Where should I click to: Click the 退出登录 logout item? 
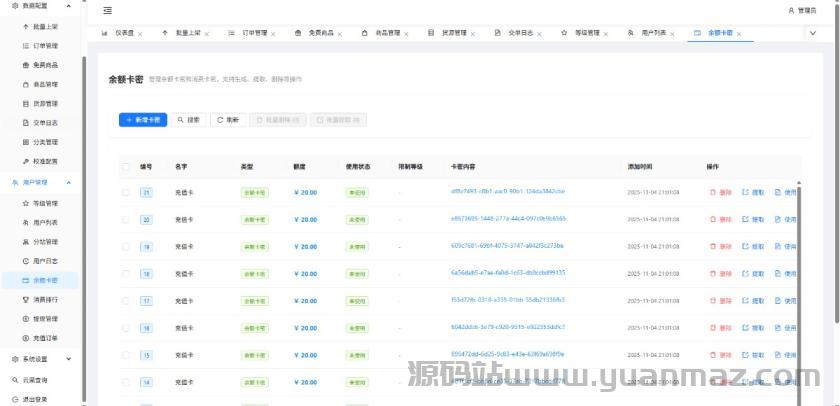(34, 399)
